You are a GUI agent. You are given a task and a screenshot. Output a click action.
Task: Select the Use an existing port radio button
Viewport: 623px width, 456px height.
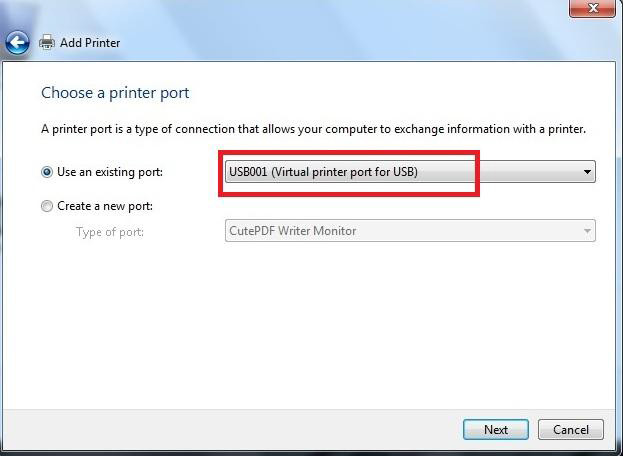pos(47,172)
